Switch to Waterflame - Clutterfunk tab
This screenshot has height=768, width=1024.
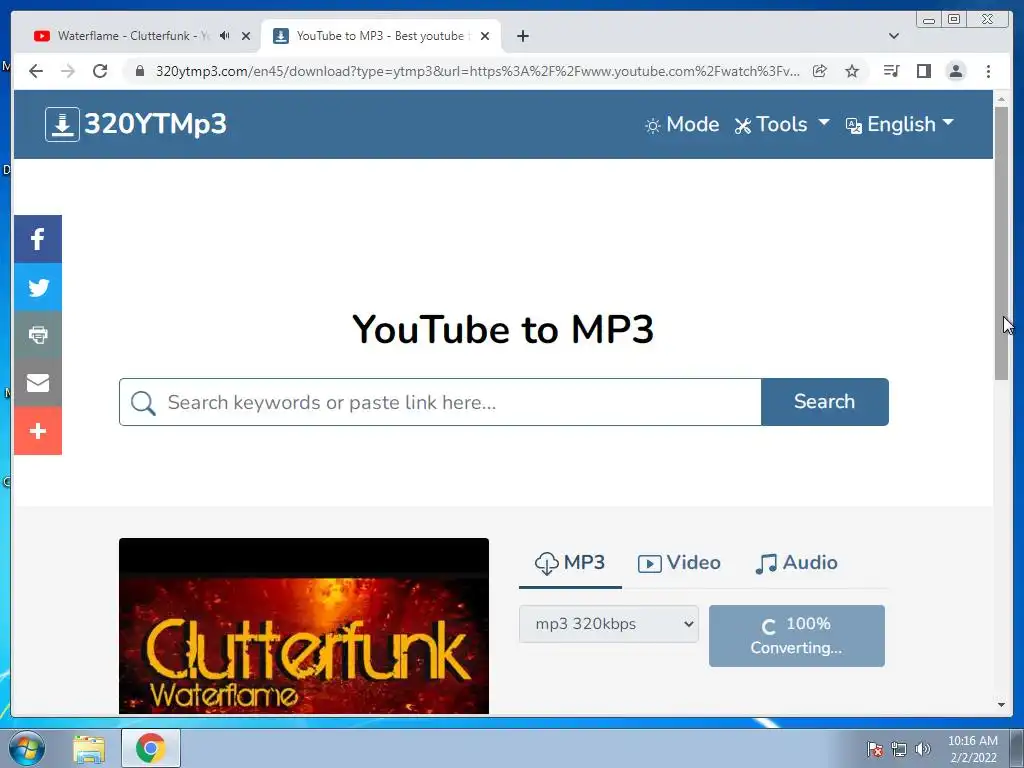(x=133, y=36)
